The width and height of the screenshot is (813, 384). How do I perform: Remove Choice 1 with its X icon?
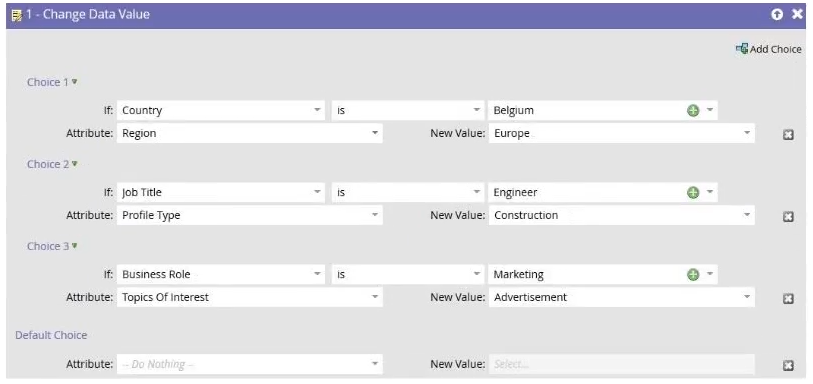point(788,135)
